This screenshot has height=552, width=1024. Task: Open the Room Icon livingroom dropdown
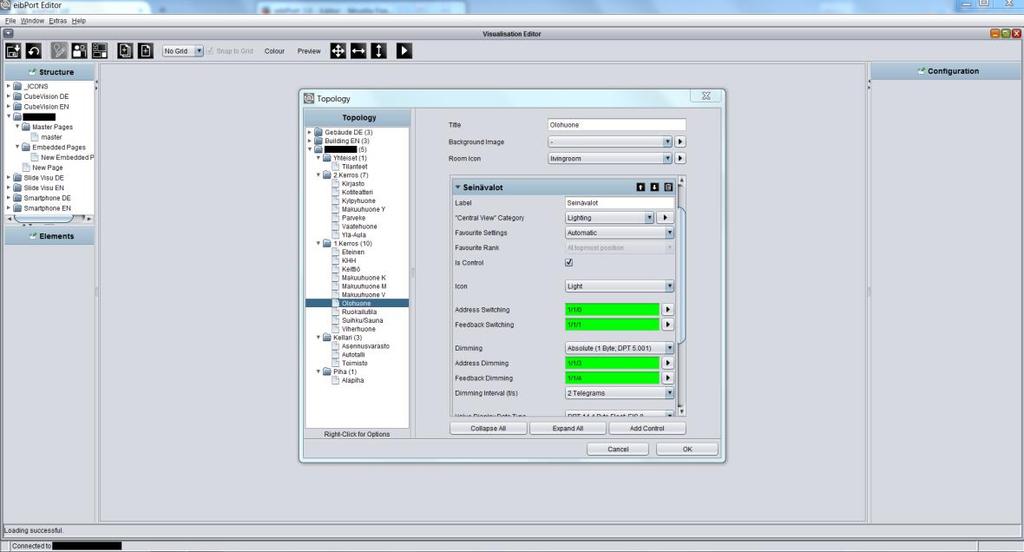pos(609,159)
